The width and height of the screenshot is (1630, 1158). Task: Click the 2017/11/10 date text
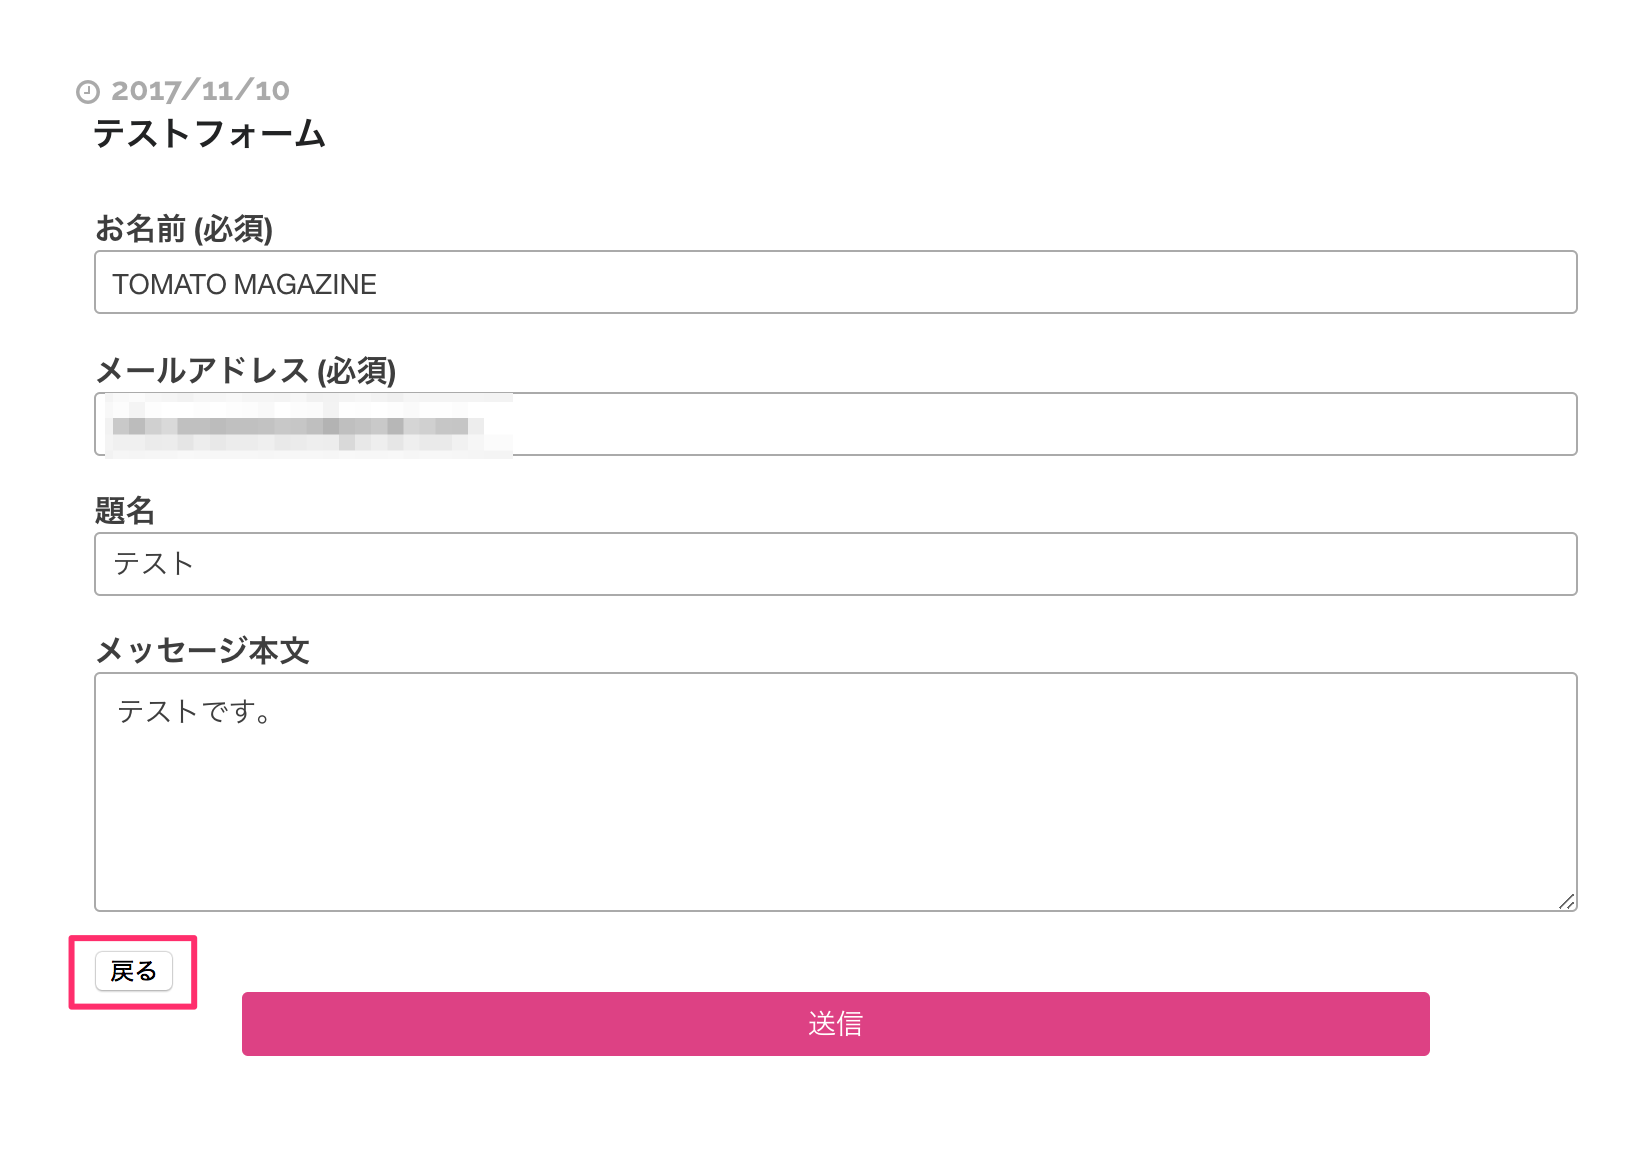coord(200,91)
